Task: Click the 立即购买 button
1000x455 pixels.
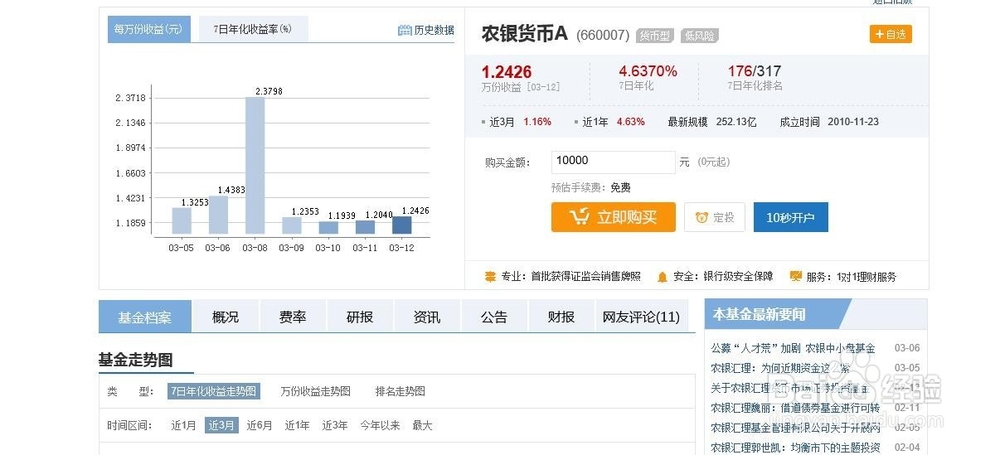Action: (613, 217)
